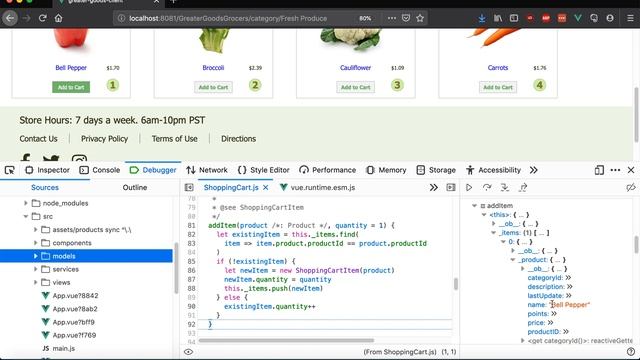Show more devtools tools chevron
The width and height of the screenshot is (640, 360).
533,170
